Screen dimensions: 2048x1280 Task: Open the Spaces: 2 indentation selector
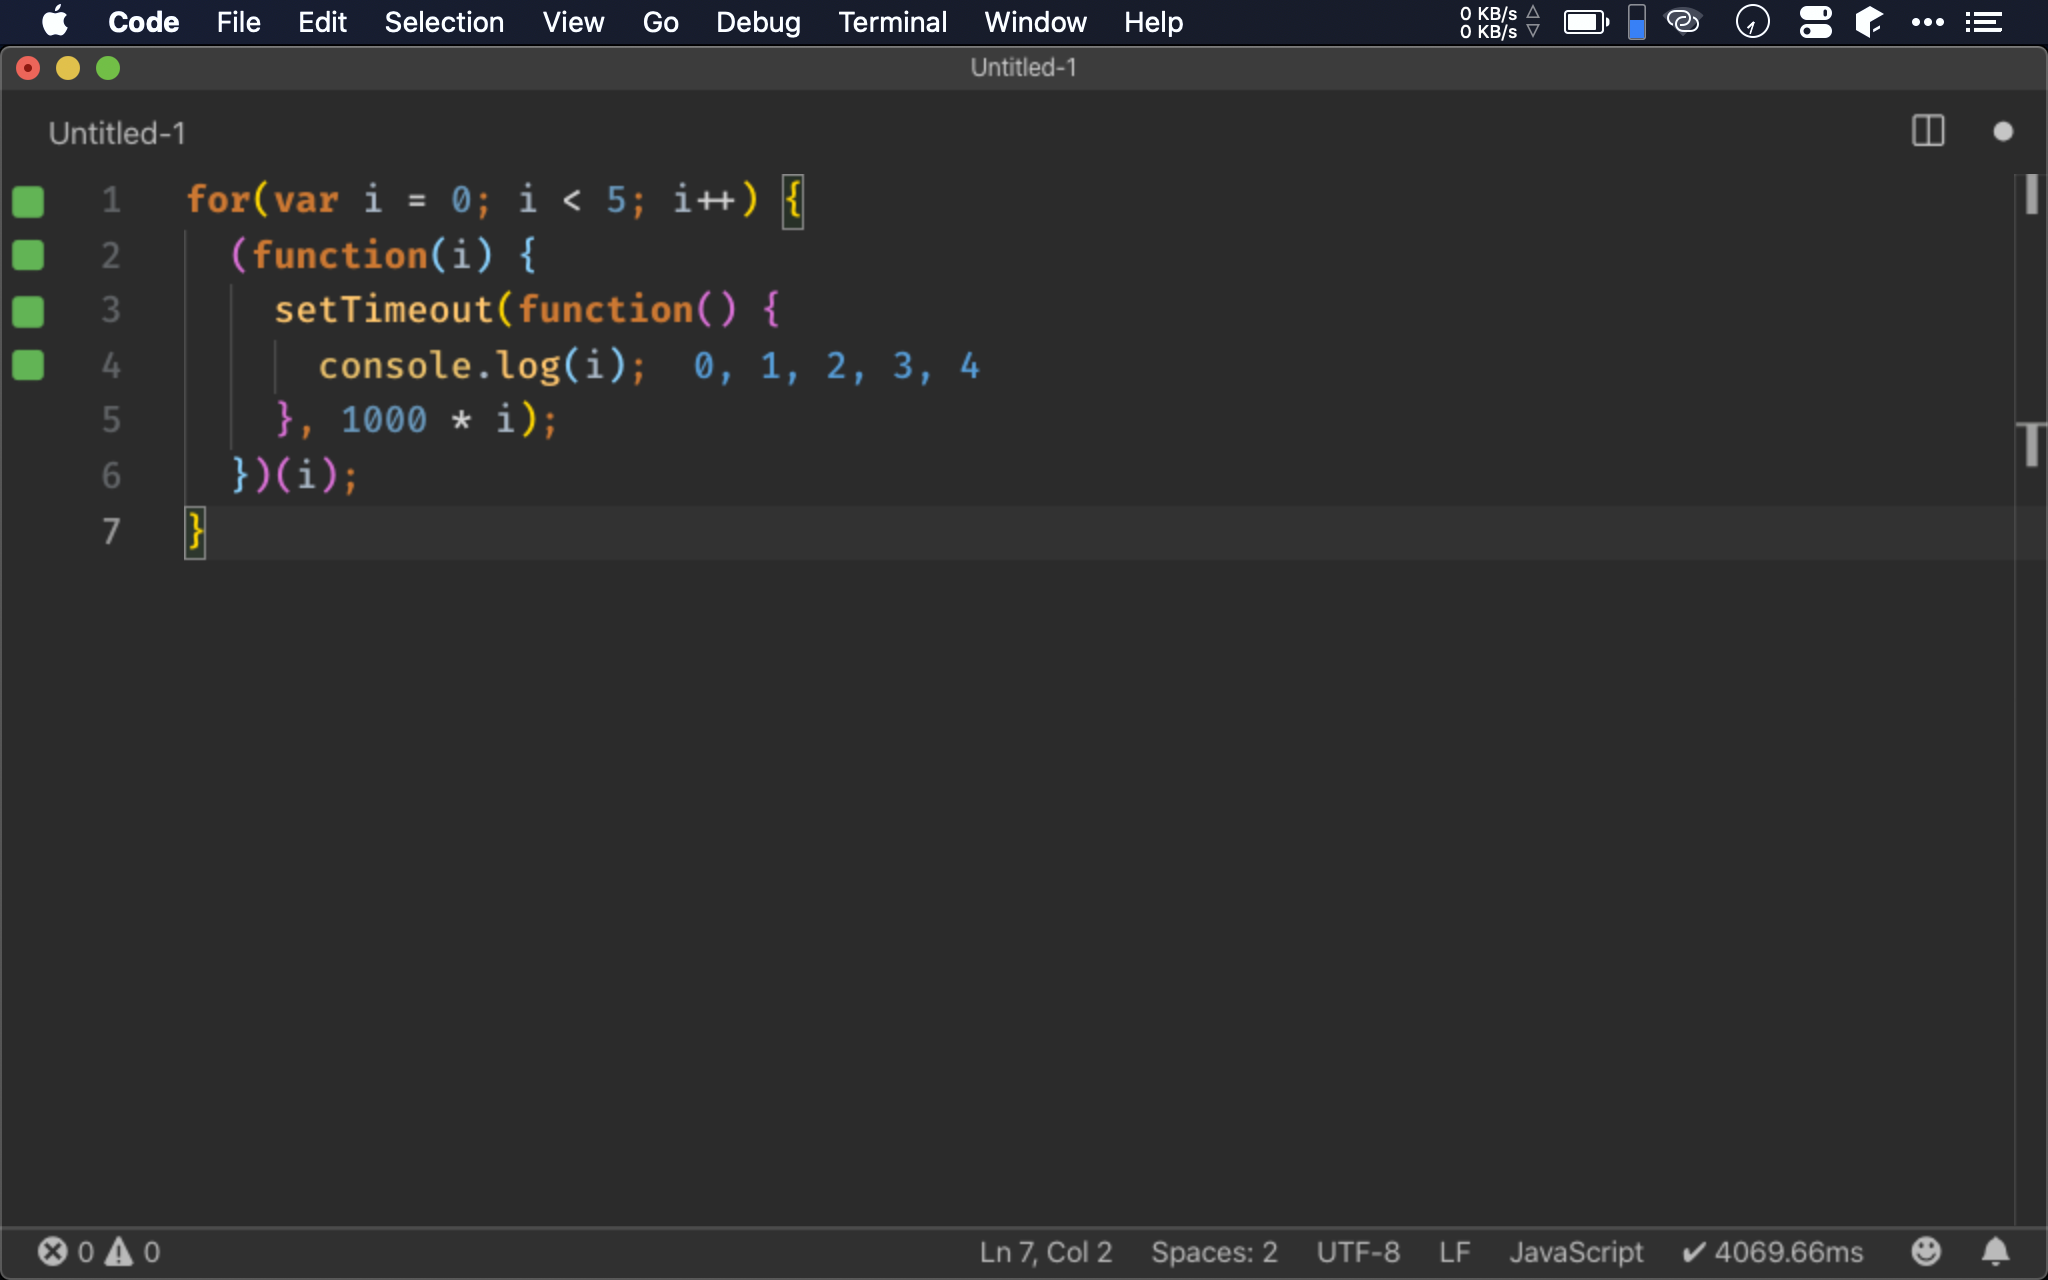point(1214,1252)
